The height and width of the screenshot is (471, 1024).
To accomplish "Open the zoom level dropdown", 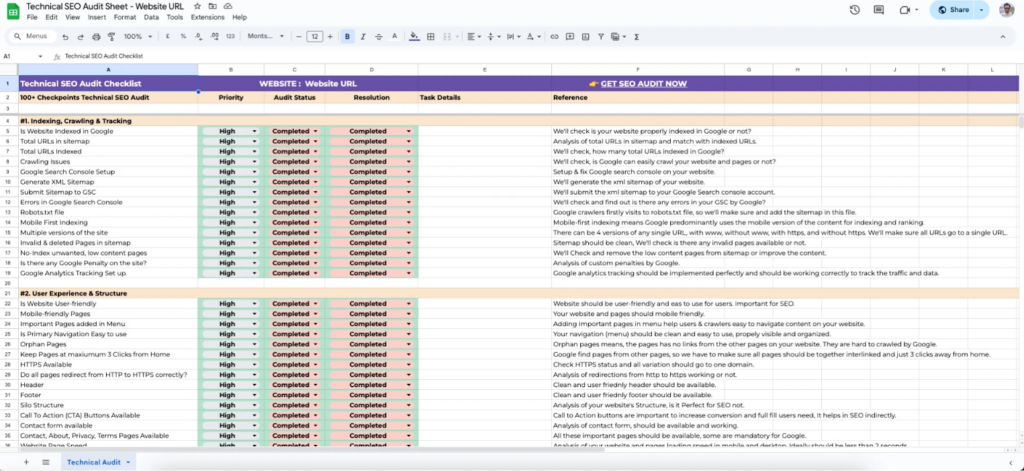I will click(x=136, y=36).
